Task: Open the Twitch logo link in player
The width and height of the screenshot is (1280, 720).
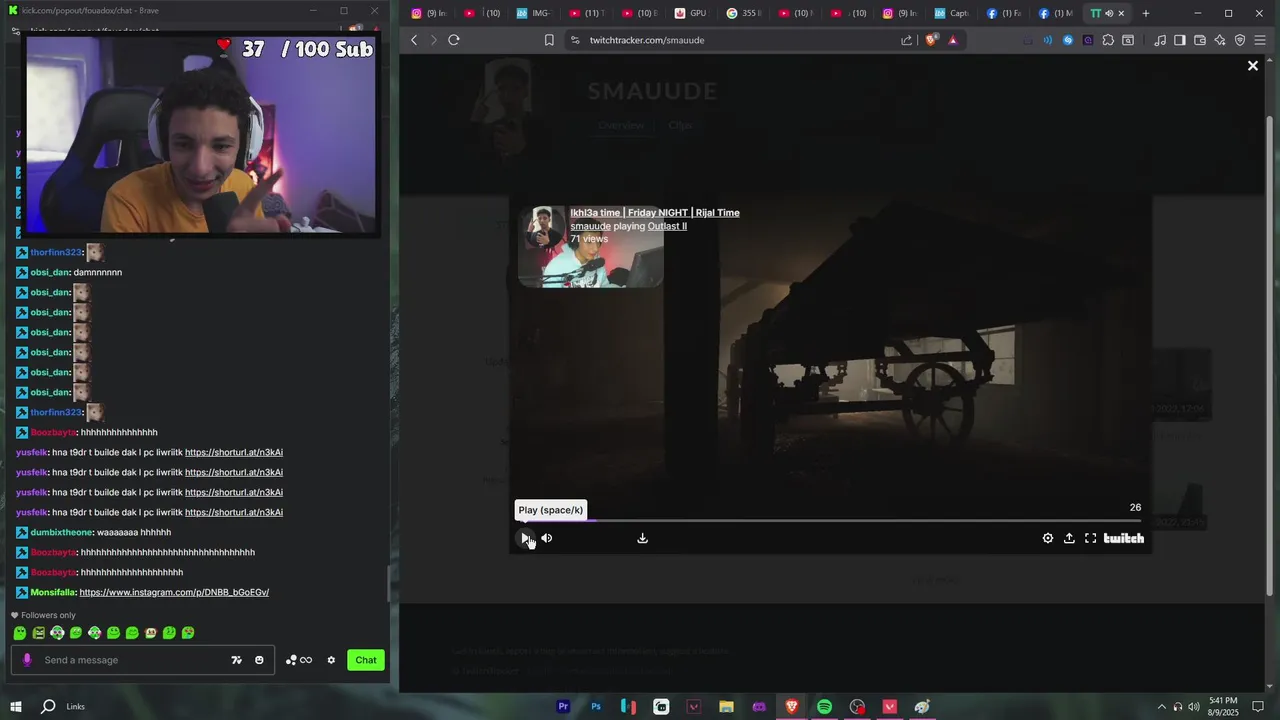Action: (x=1123, y=538)
